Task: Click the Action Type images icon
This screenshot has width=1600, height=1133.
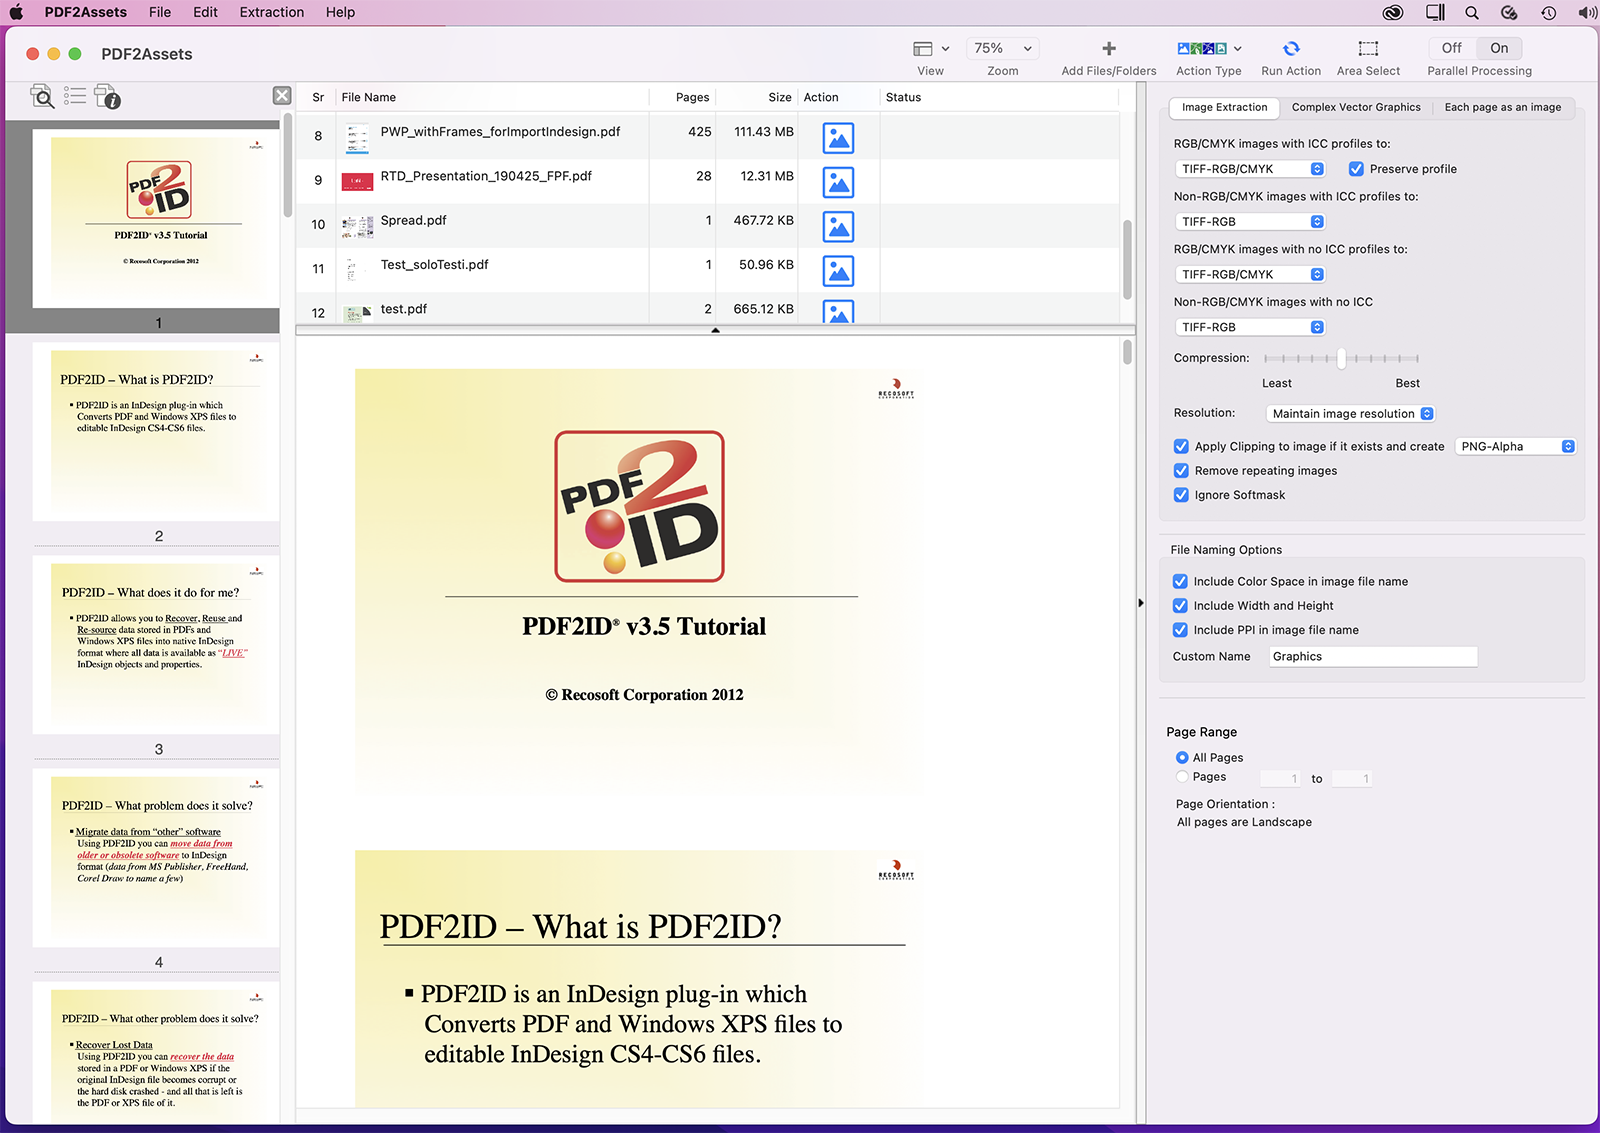Action: (x=1202, y=48)
